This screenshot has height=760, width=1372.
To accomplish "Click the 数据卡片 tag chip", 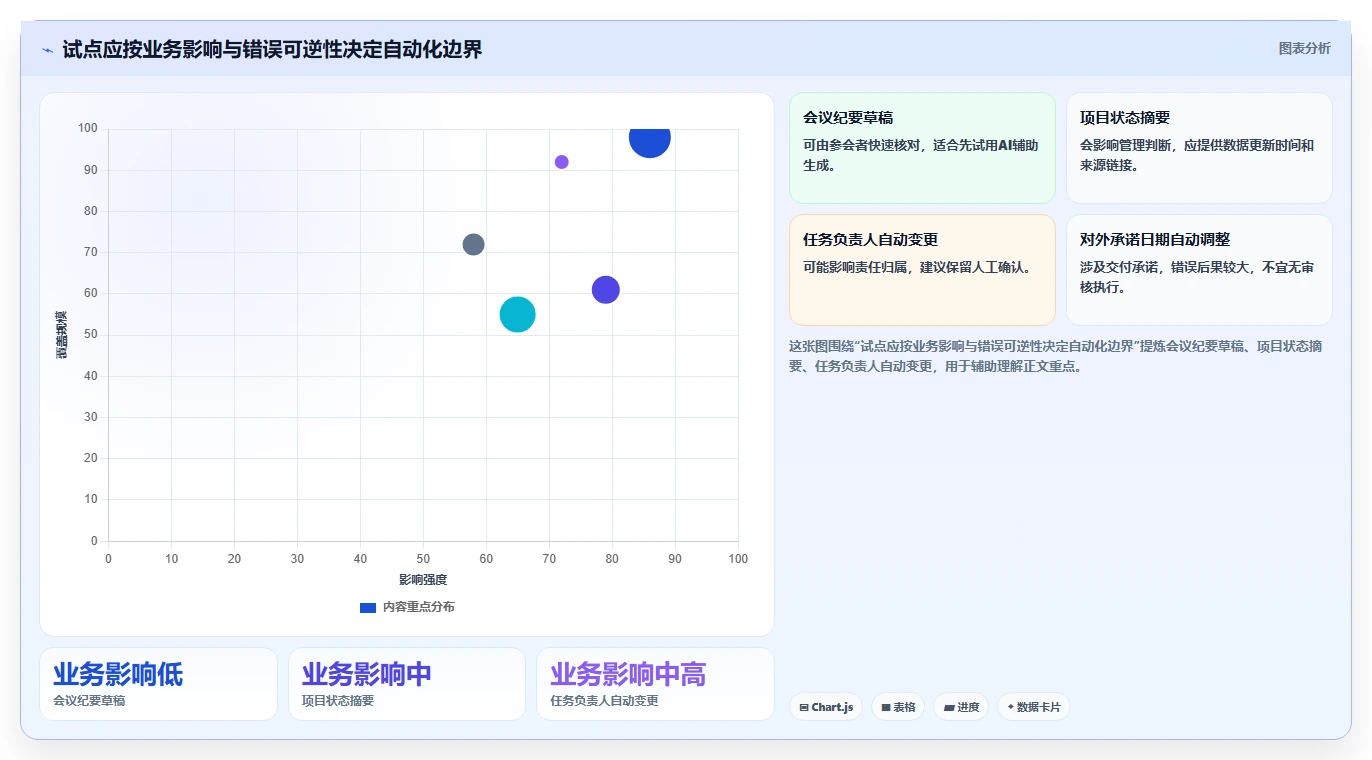I will [1034, 707].
